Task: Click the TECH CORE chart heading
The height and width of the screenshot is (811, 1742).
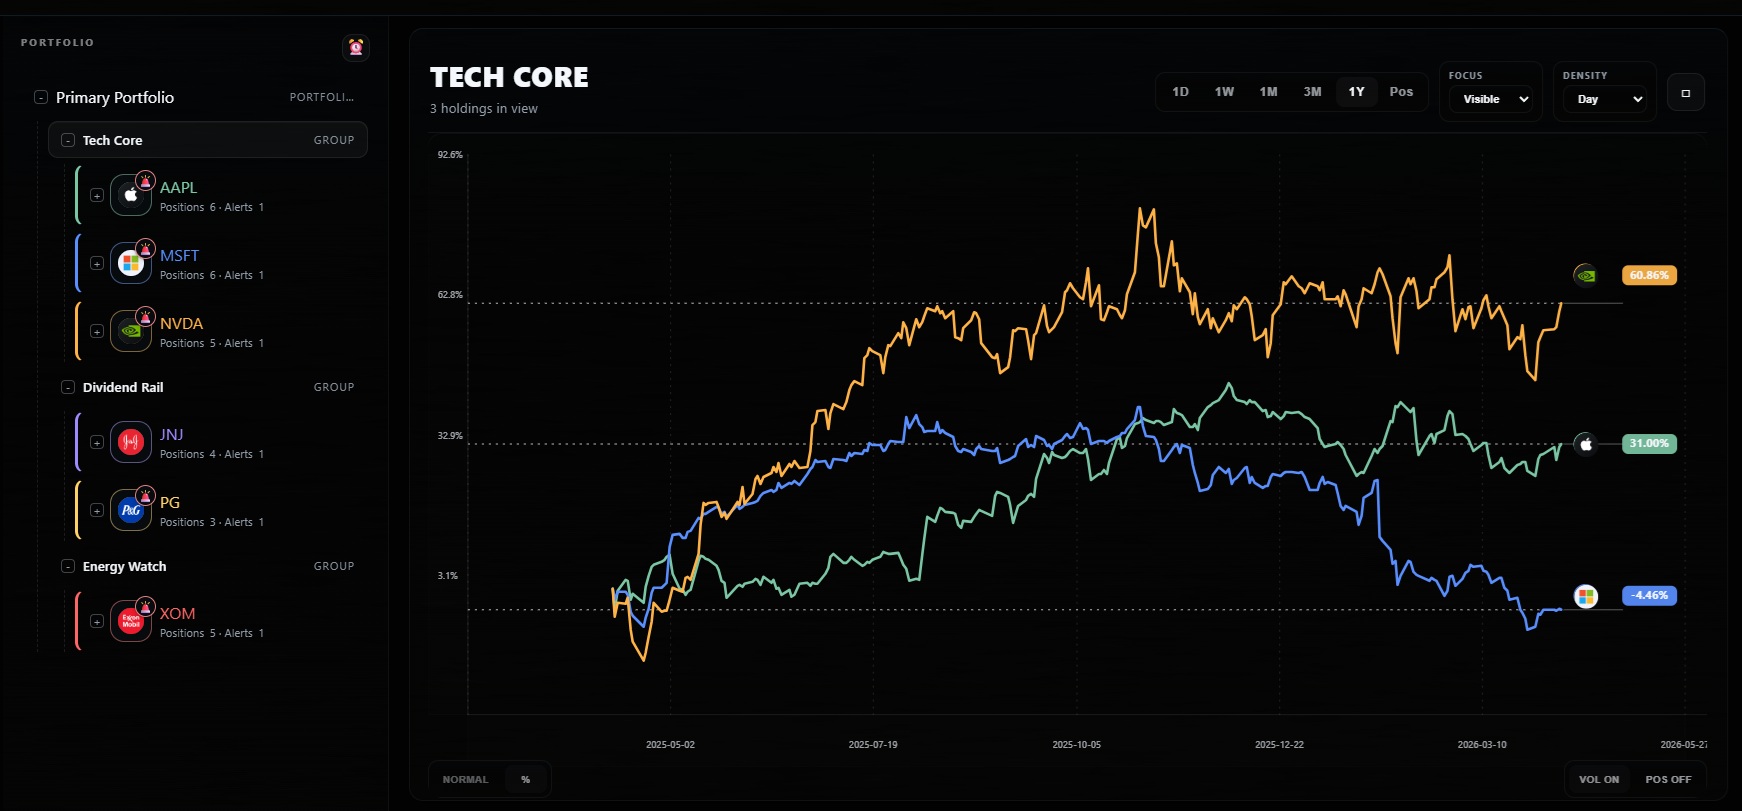Action: click(x=509, y=77)
